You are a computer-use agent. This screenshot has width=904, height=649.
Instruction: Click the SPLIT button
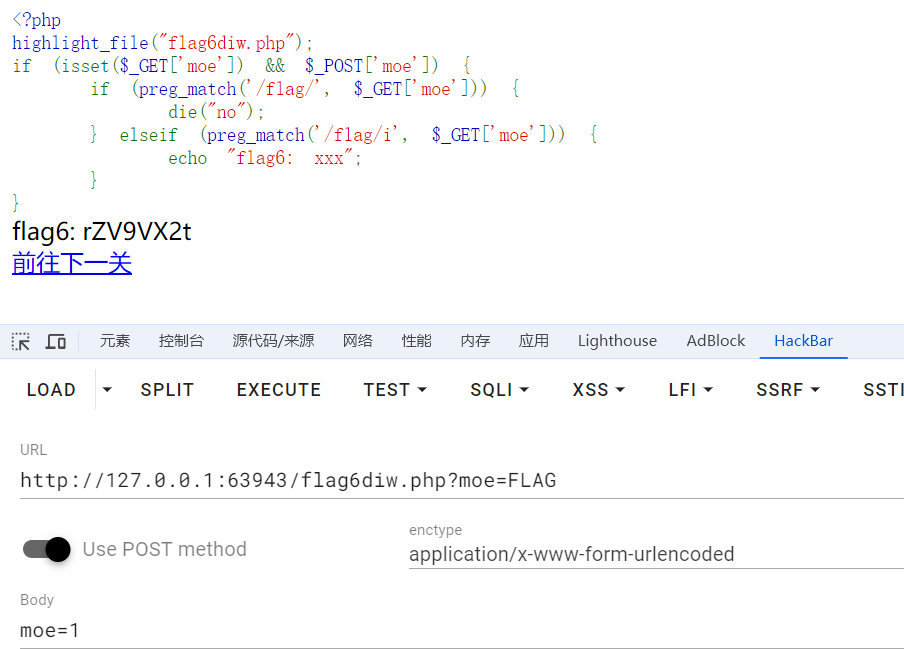pos(167,390)
